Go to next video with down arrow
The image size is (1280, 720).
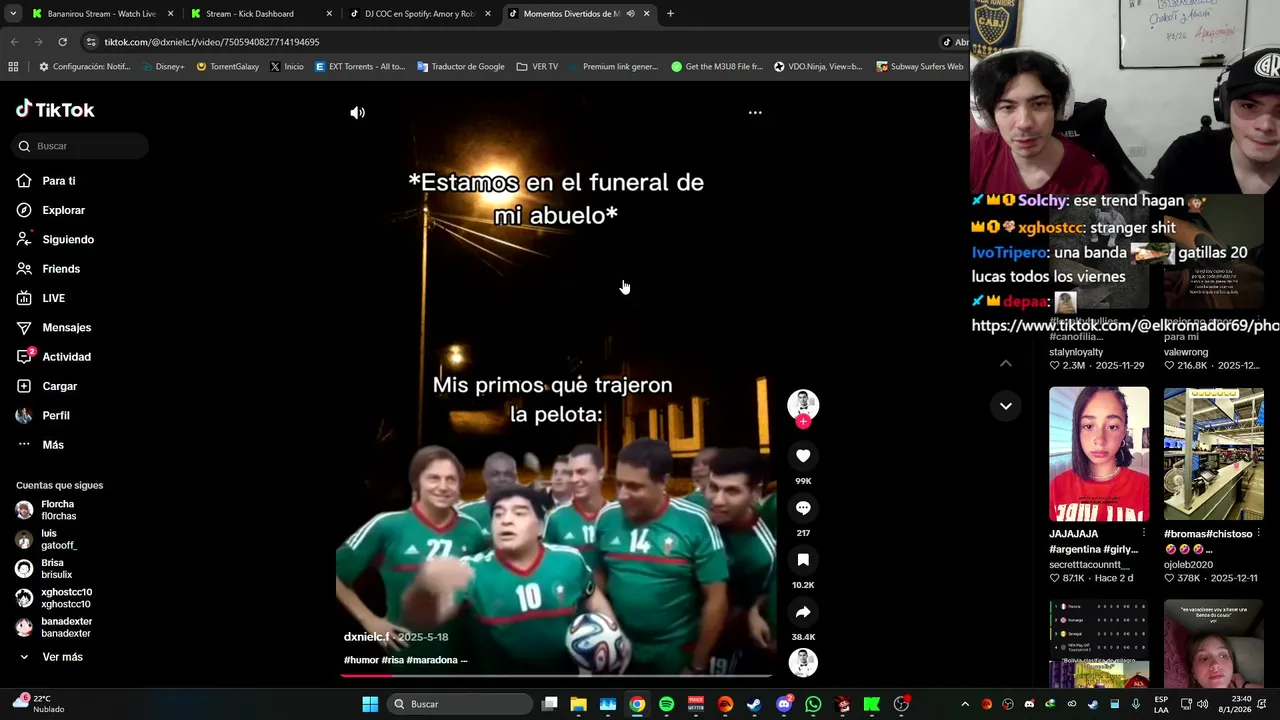tap(1006, 406)
